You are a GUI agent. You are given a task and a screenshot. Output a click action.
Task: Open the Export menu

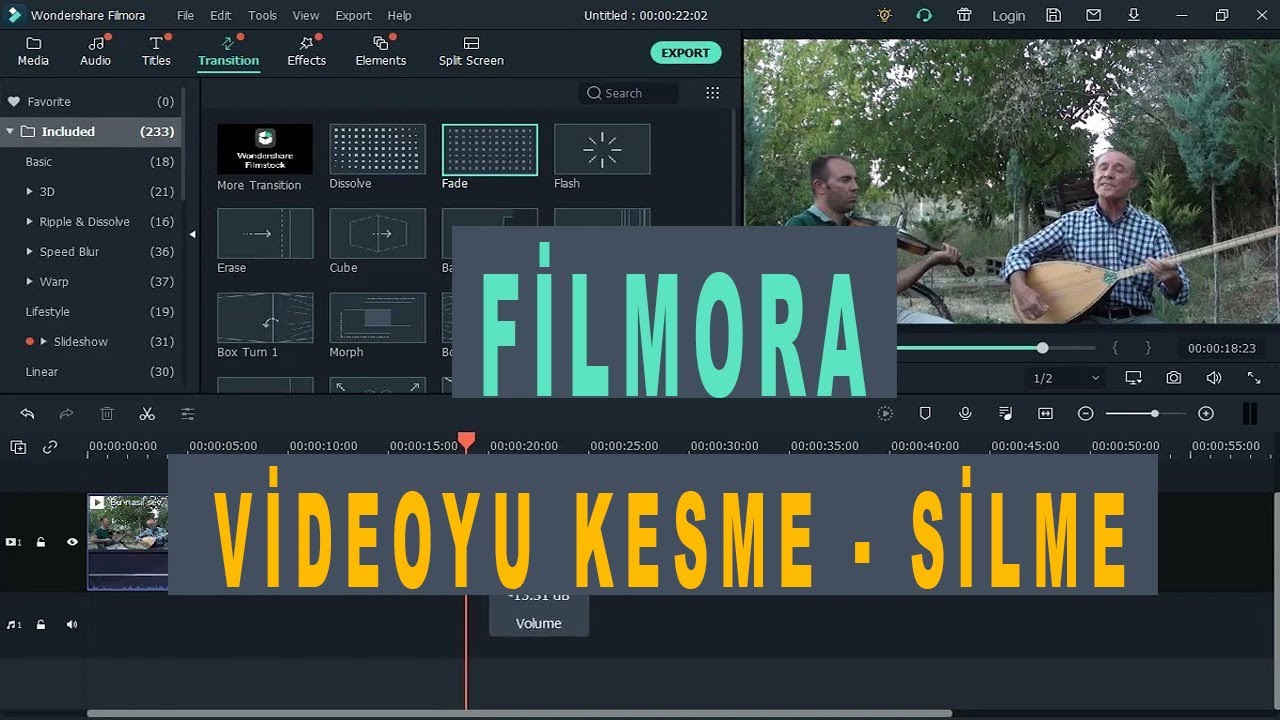353,15
